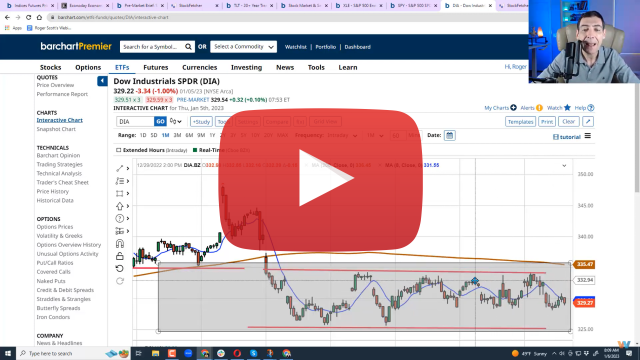Viewport: 640px width, 360px height.
Task: Click the orange 335.47 price label
Action: 584,264
